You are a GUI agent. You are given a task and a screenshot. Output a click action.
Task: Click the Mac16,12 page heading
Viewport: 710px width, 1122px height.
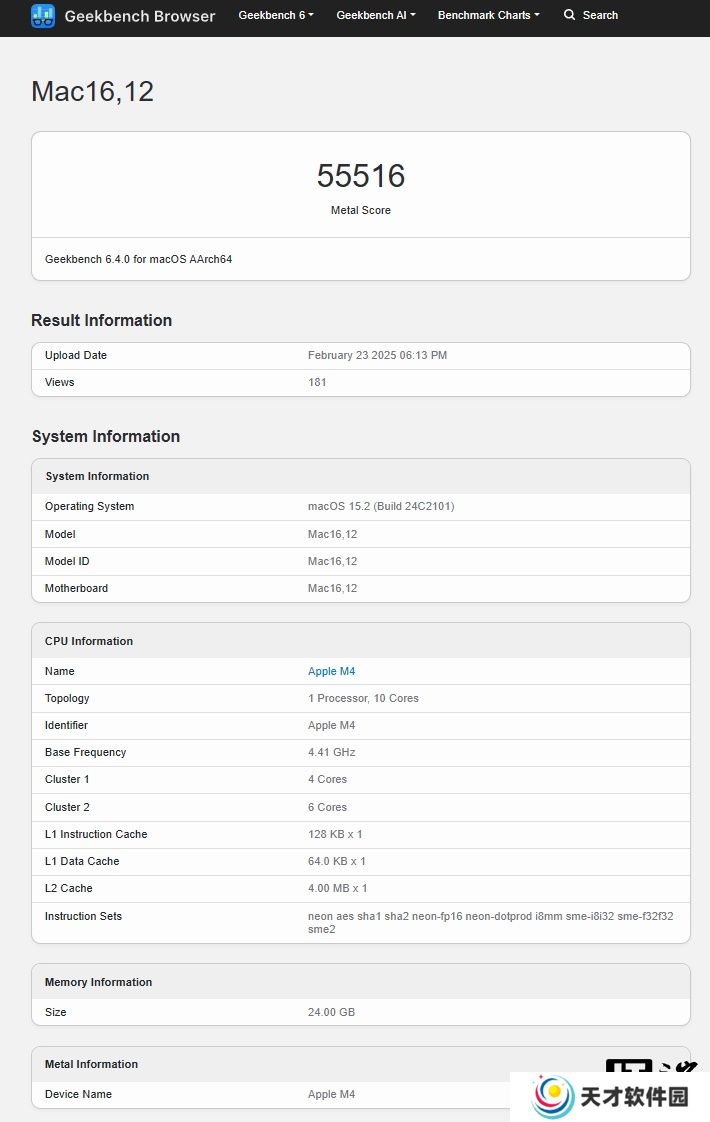point(92,92)
